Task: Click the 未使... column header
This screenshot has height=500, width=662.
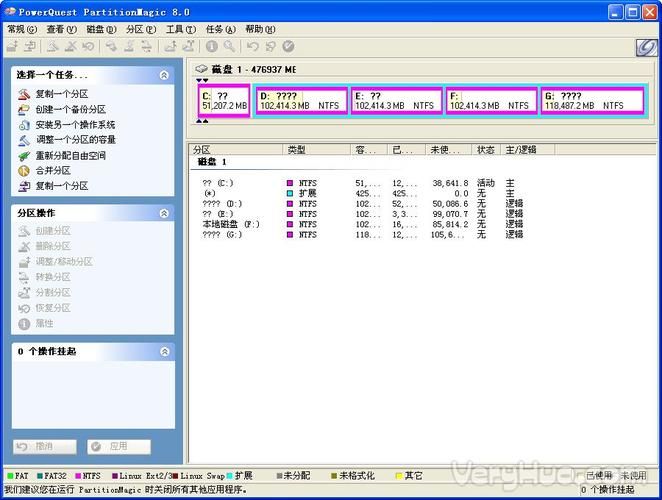Action: click(448, 149)
